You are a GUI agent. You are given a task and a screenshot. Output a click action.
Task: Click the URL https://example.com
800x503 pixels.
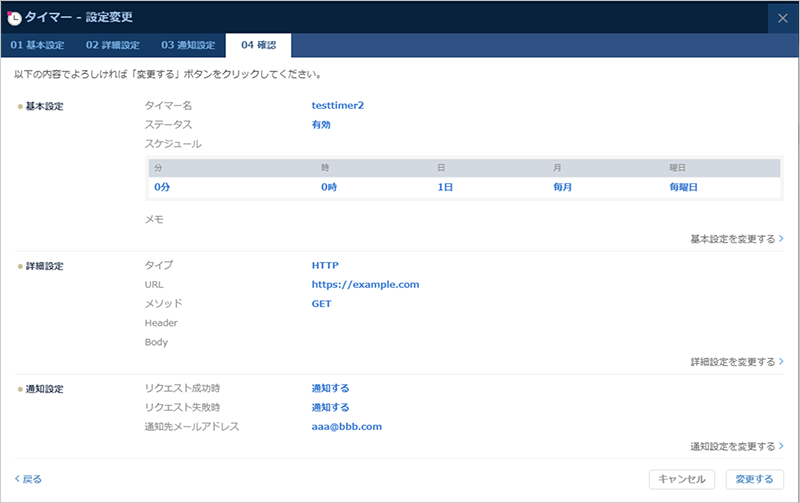[365, 285]
